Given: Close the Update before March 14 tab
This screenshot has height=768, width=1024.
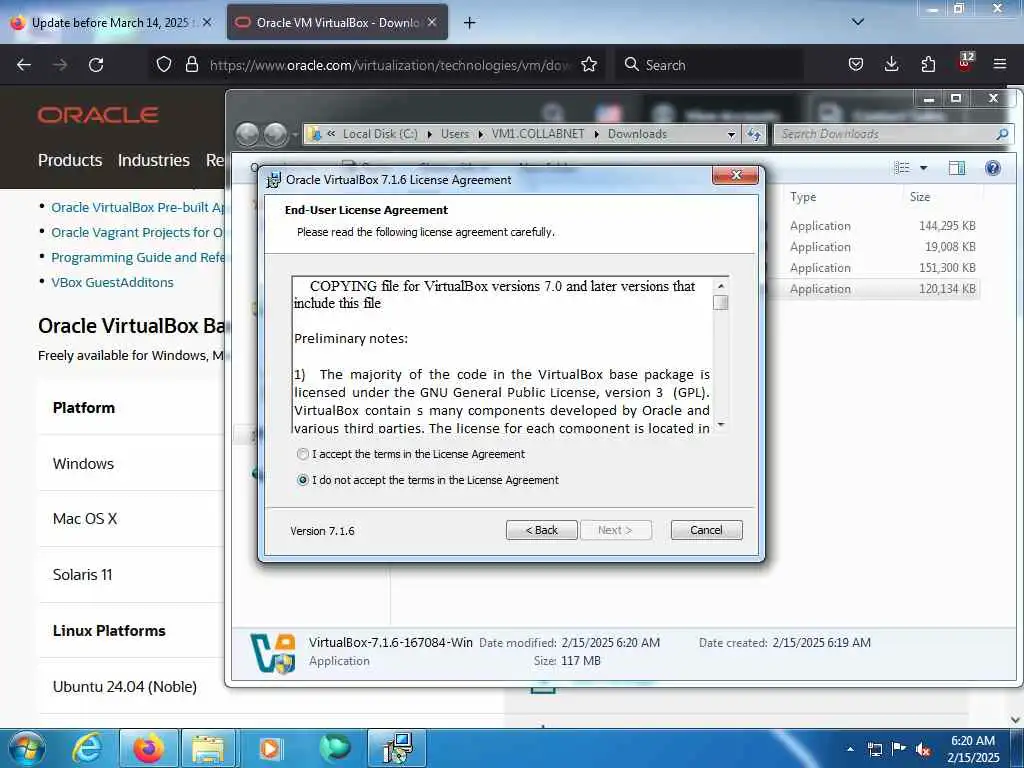Looking at the screenshot, I should [x=206, y=22].
